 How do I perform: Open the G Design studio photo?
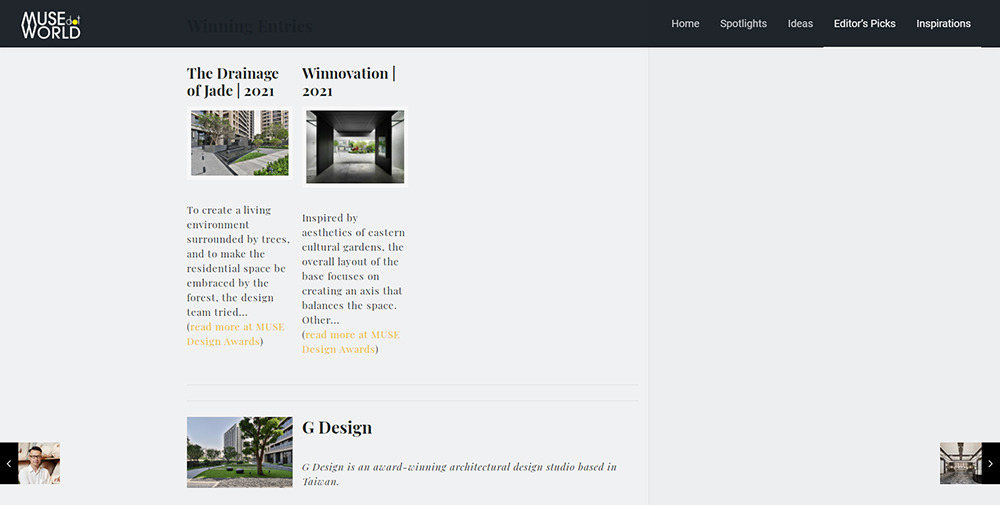(x=240, y=452)
